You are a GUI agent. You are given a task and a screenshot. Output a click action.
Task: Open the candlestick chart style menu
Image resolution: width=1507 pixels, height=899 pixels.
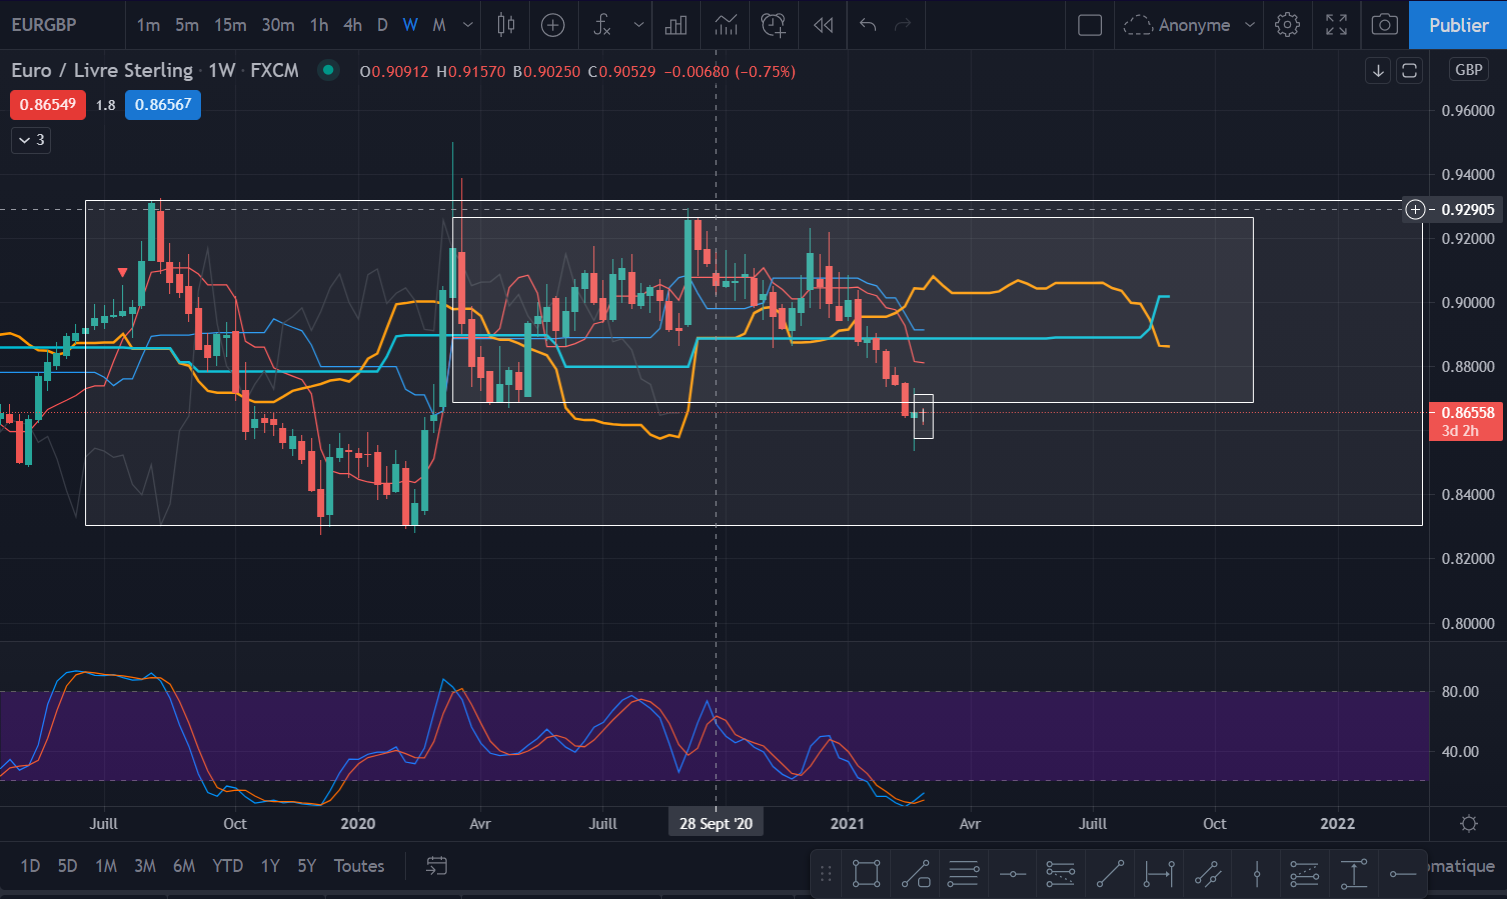pos(506,25)
